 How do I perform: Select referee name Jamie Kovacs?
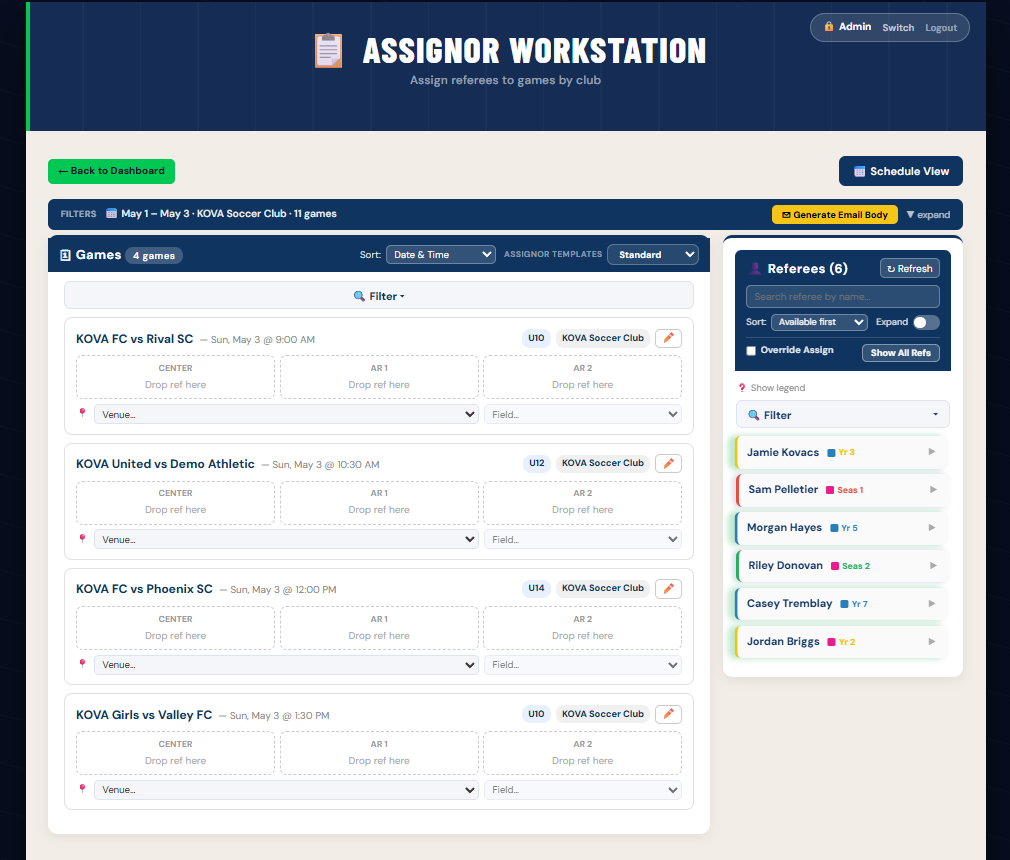pos(783,452)
